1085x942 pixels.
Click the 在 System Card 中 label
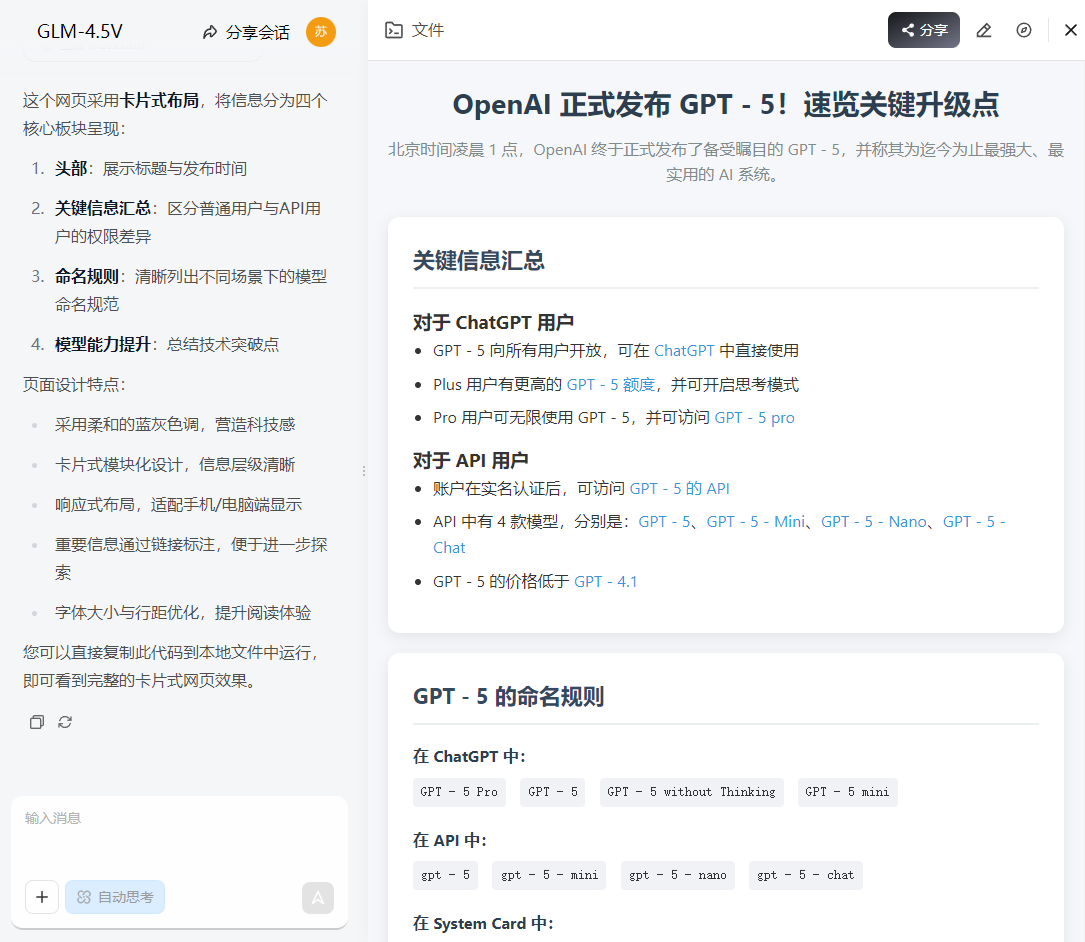(483, 924)
